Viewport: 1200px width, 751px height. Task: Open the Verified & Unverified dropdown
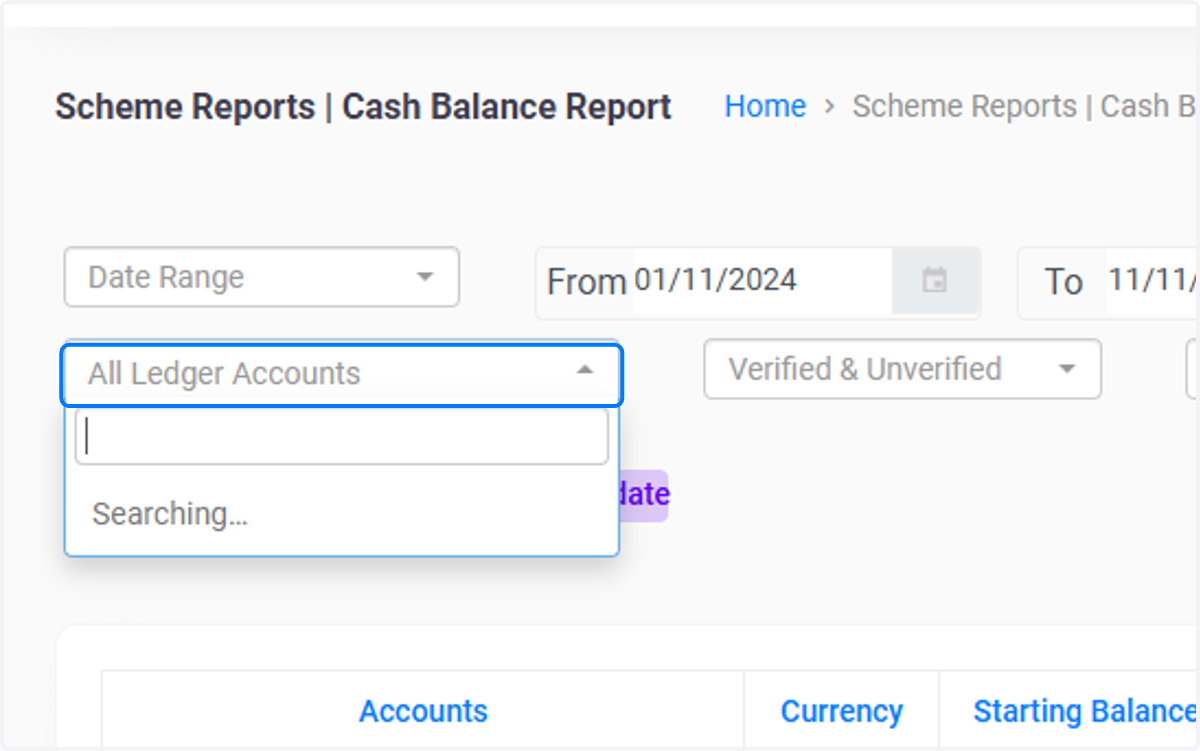(902, 369)
